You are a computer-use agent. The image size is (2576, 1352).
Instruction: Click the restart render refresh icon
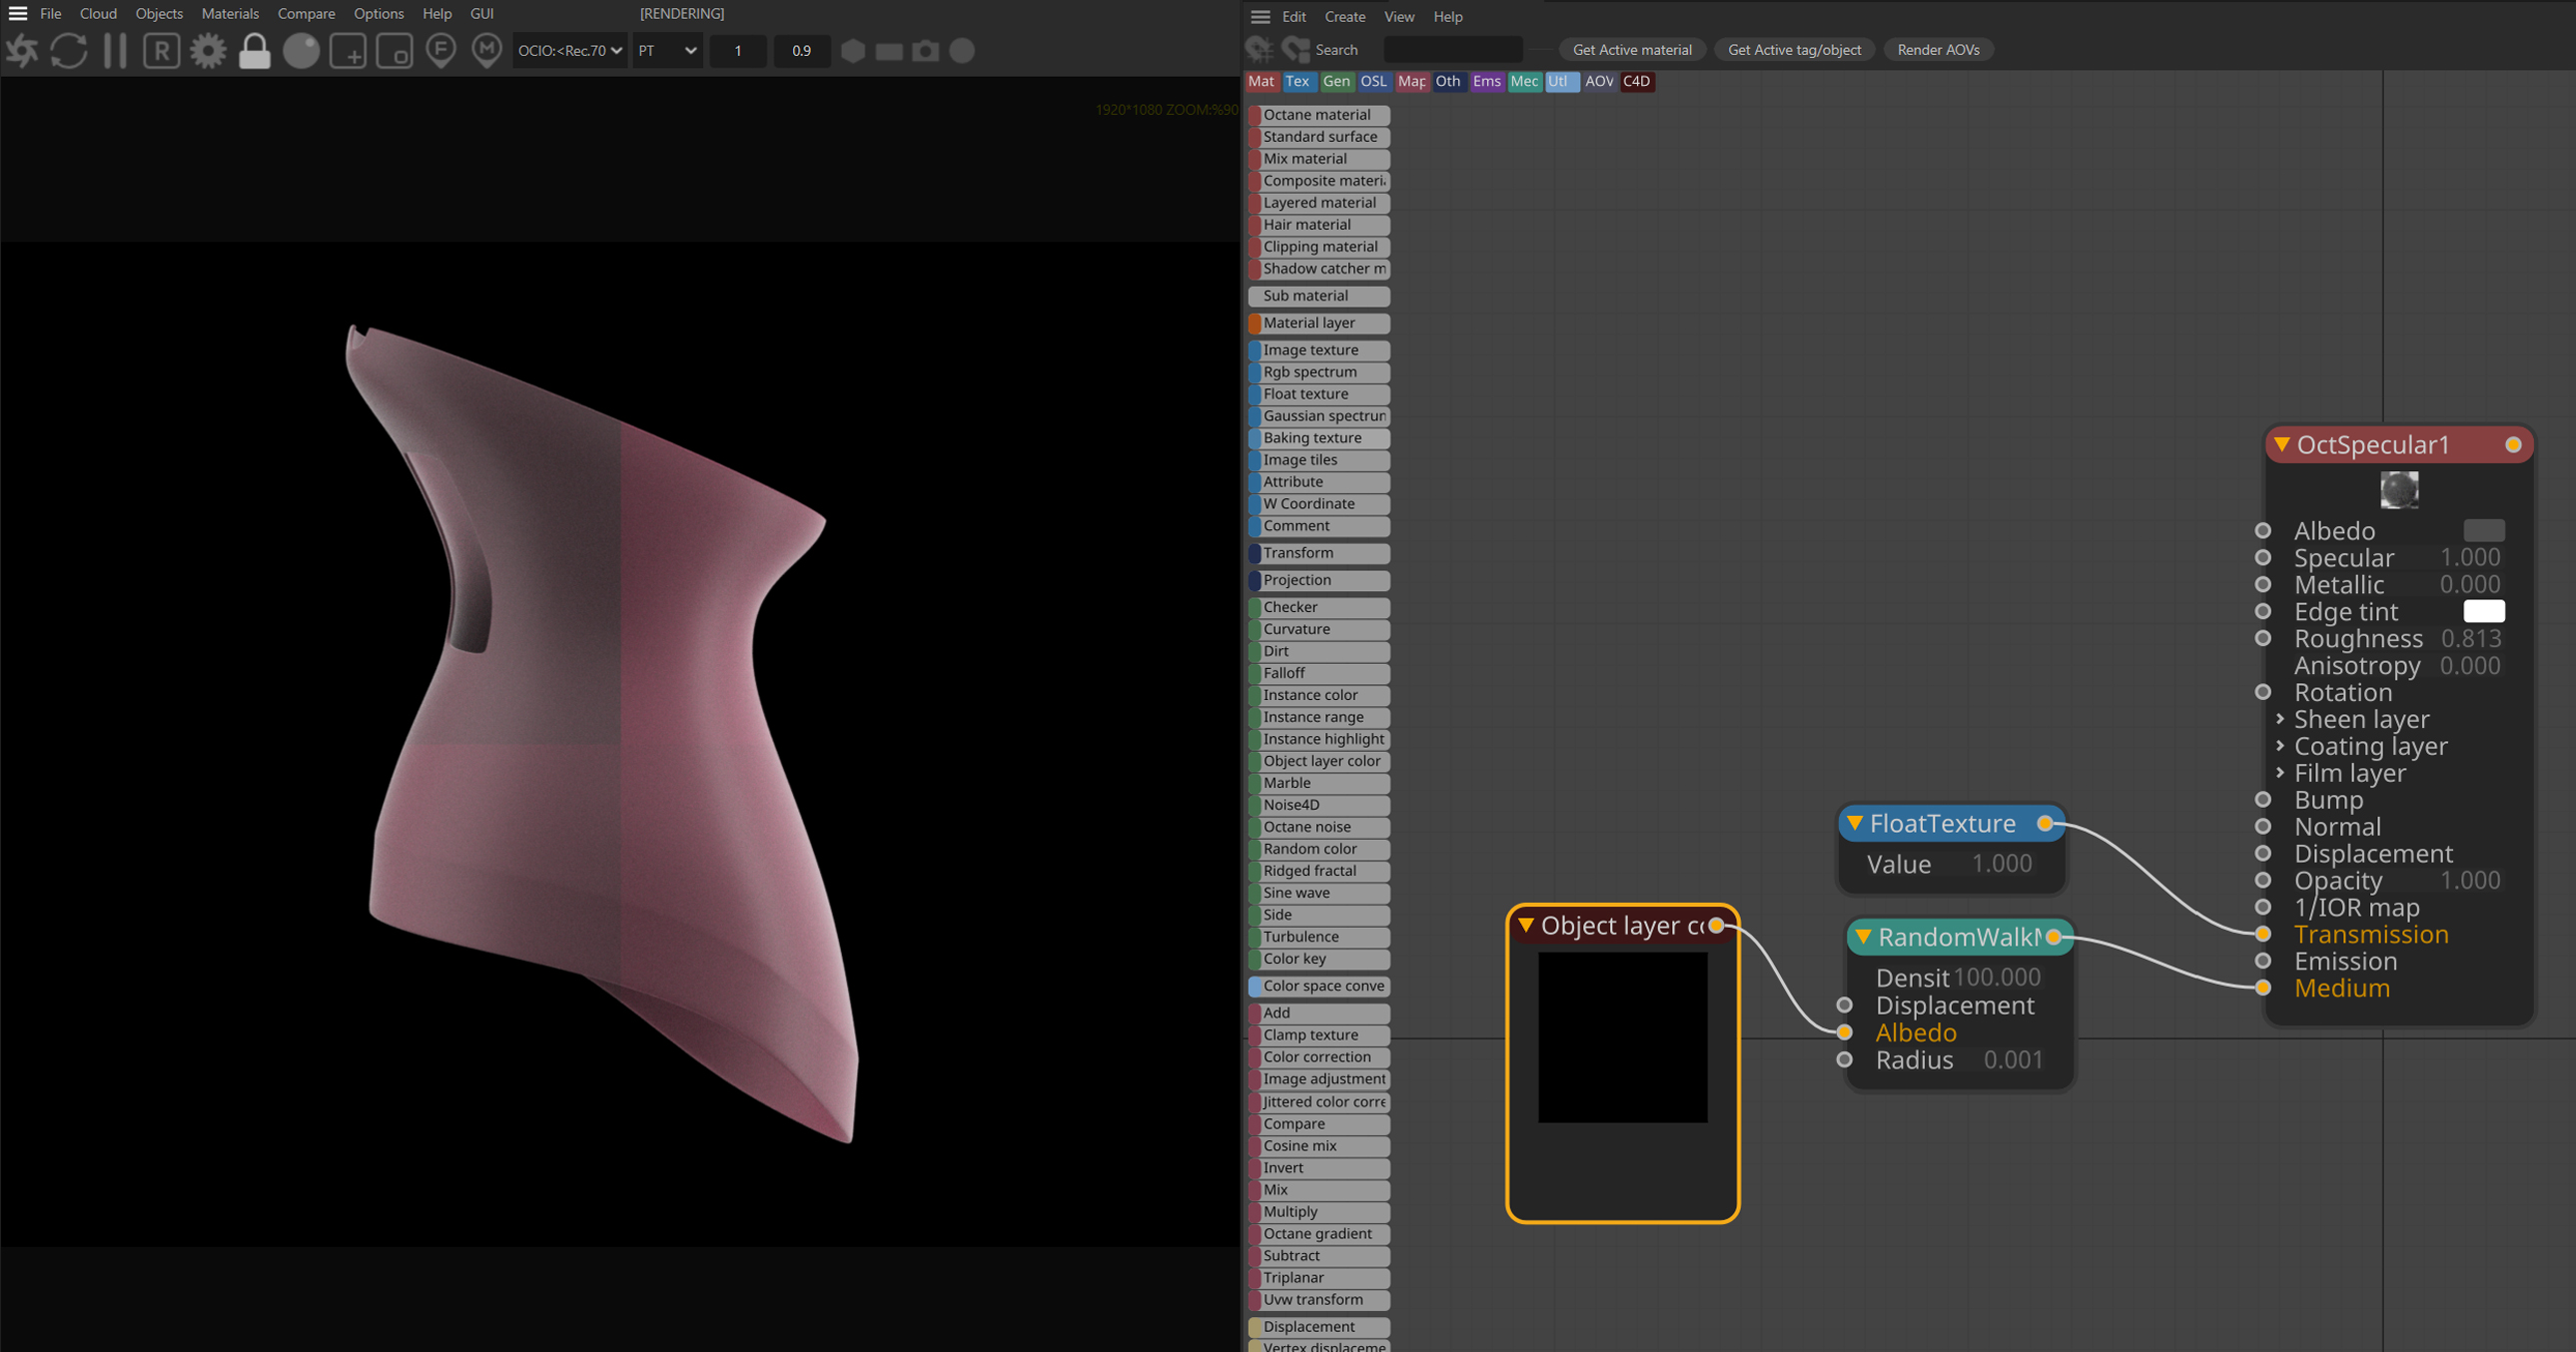[x=69, y=51]
